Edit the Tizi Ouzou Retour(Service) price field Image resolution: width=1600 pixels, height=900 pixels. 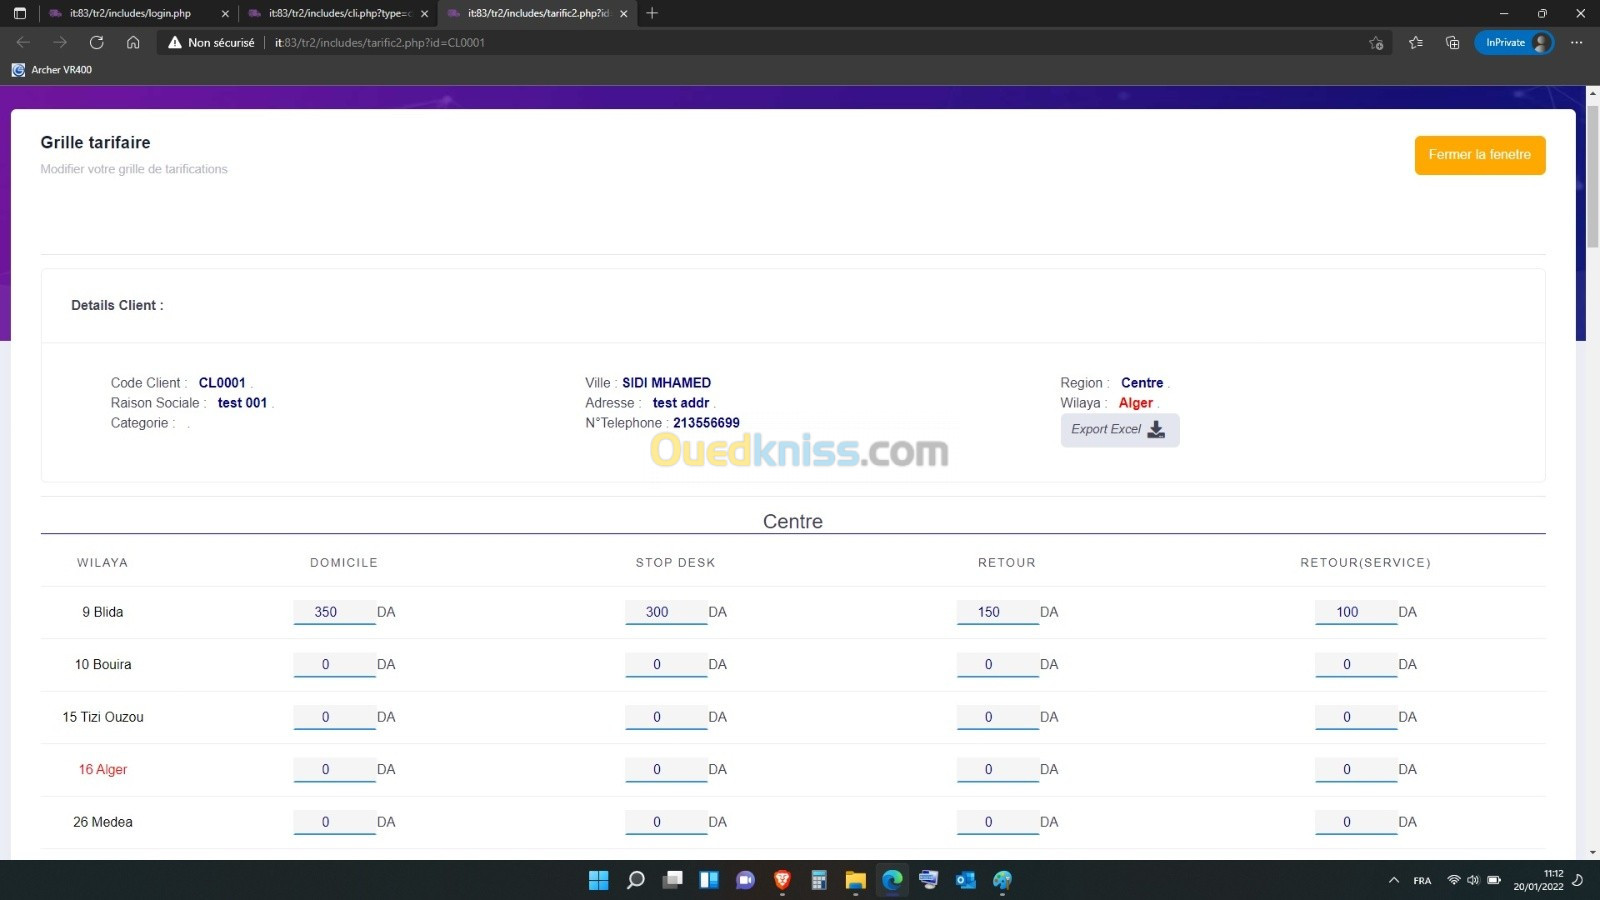(1356, 717)
